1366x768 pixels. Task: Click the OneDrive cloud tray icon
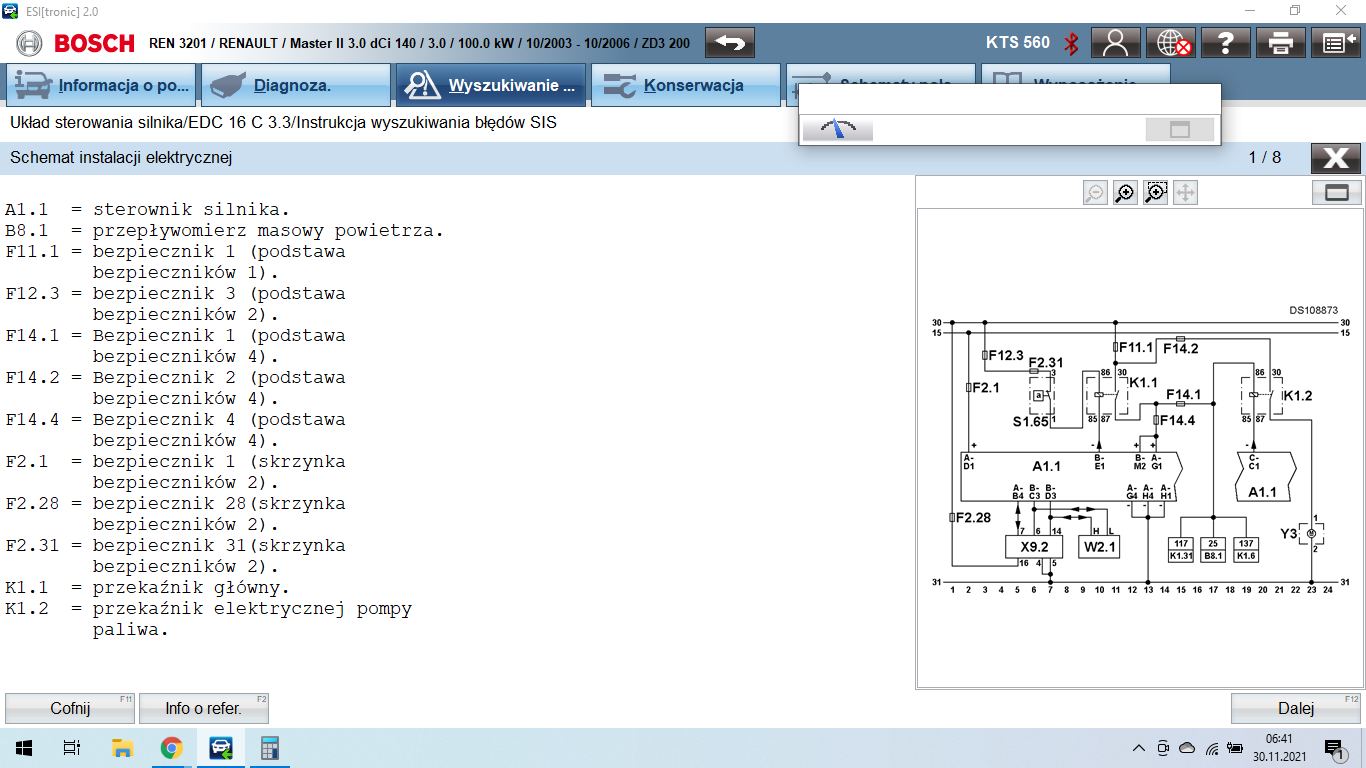1187,748
